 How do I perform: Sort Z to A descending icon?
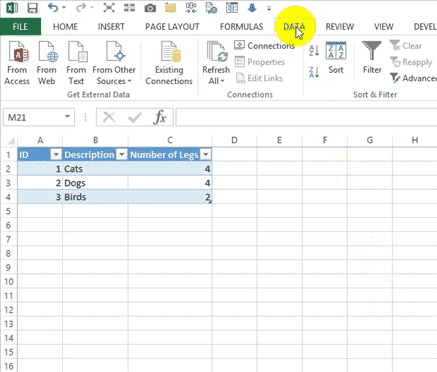coord(314,72)
